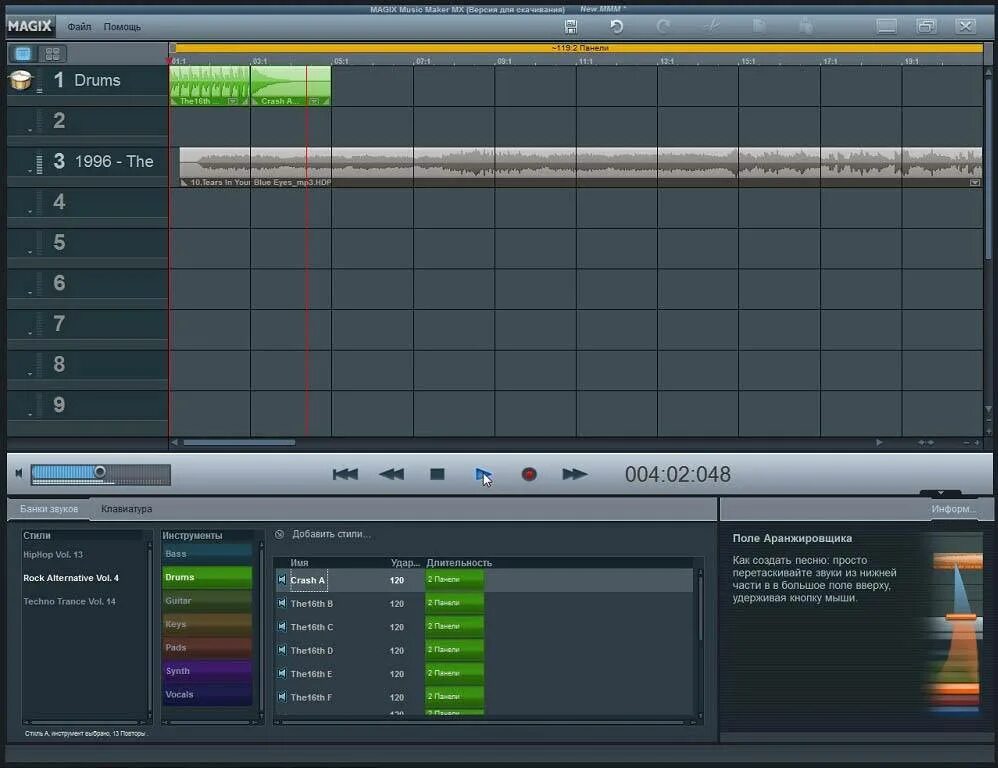Open dropdown menu on Crash A clip
This screenshot has width=998, height=768.
pyautogui.click(x=314, y=101)
